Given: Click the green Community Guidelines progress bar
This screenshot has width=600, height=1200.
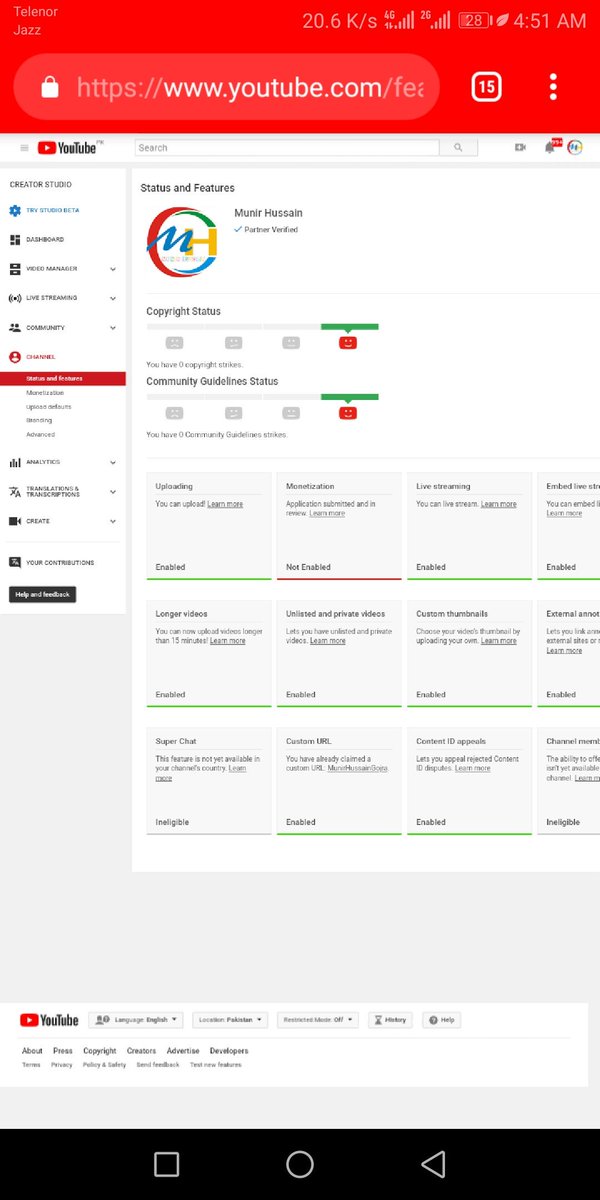Looking at the screenshot, I should pos(349,396).
